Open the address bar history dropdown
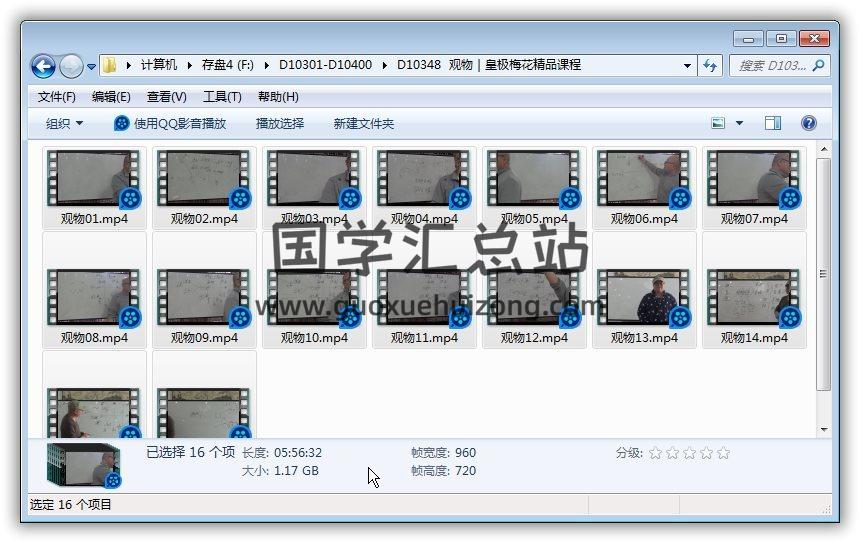 click(x=687, y=66)
